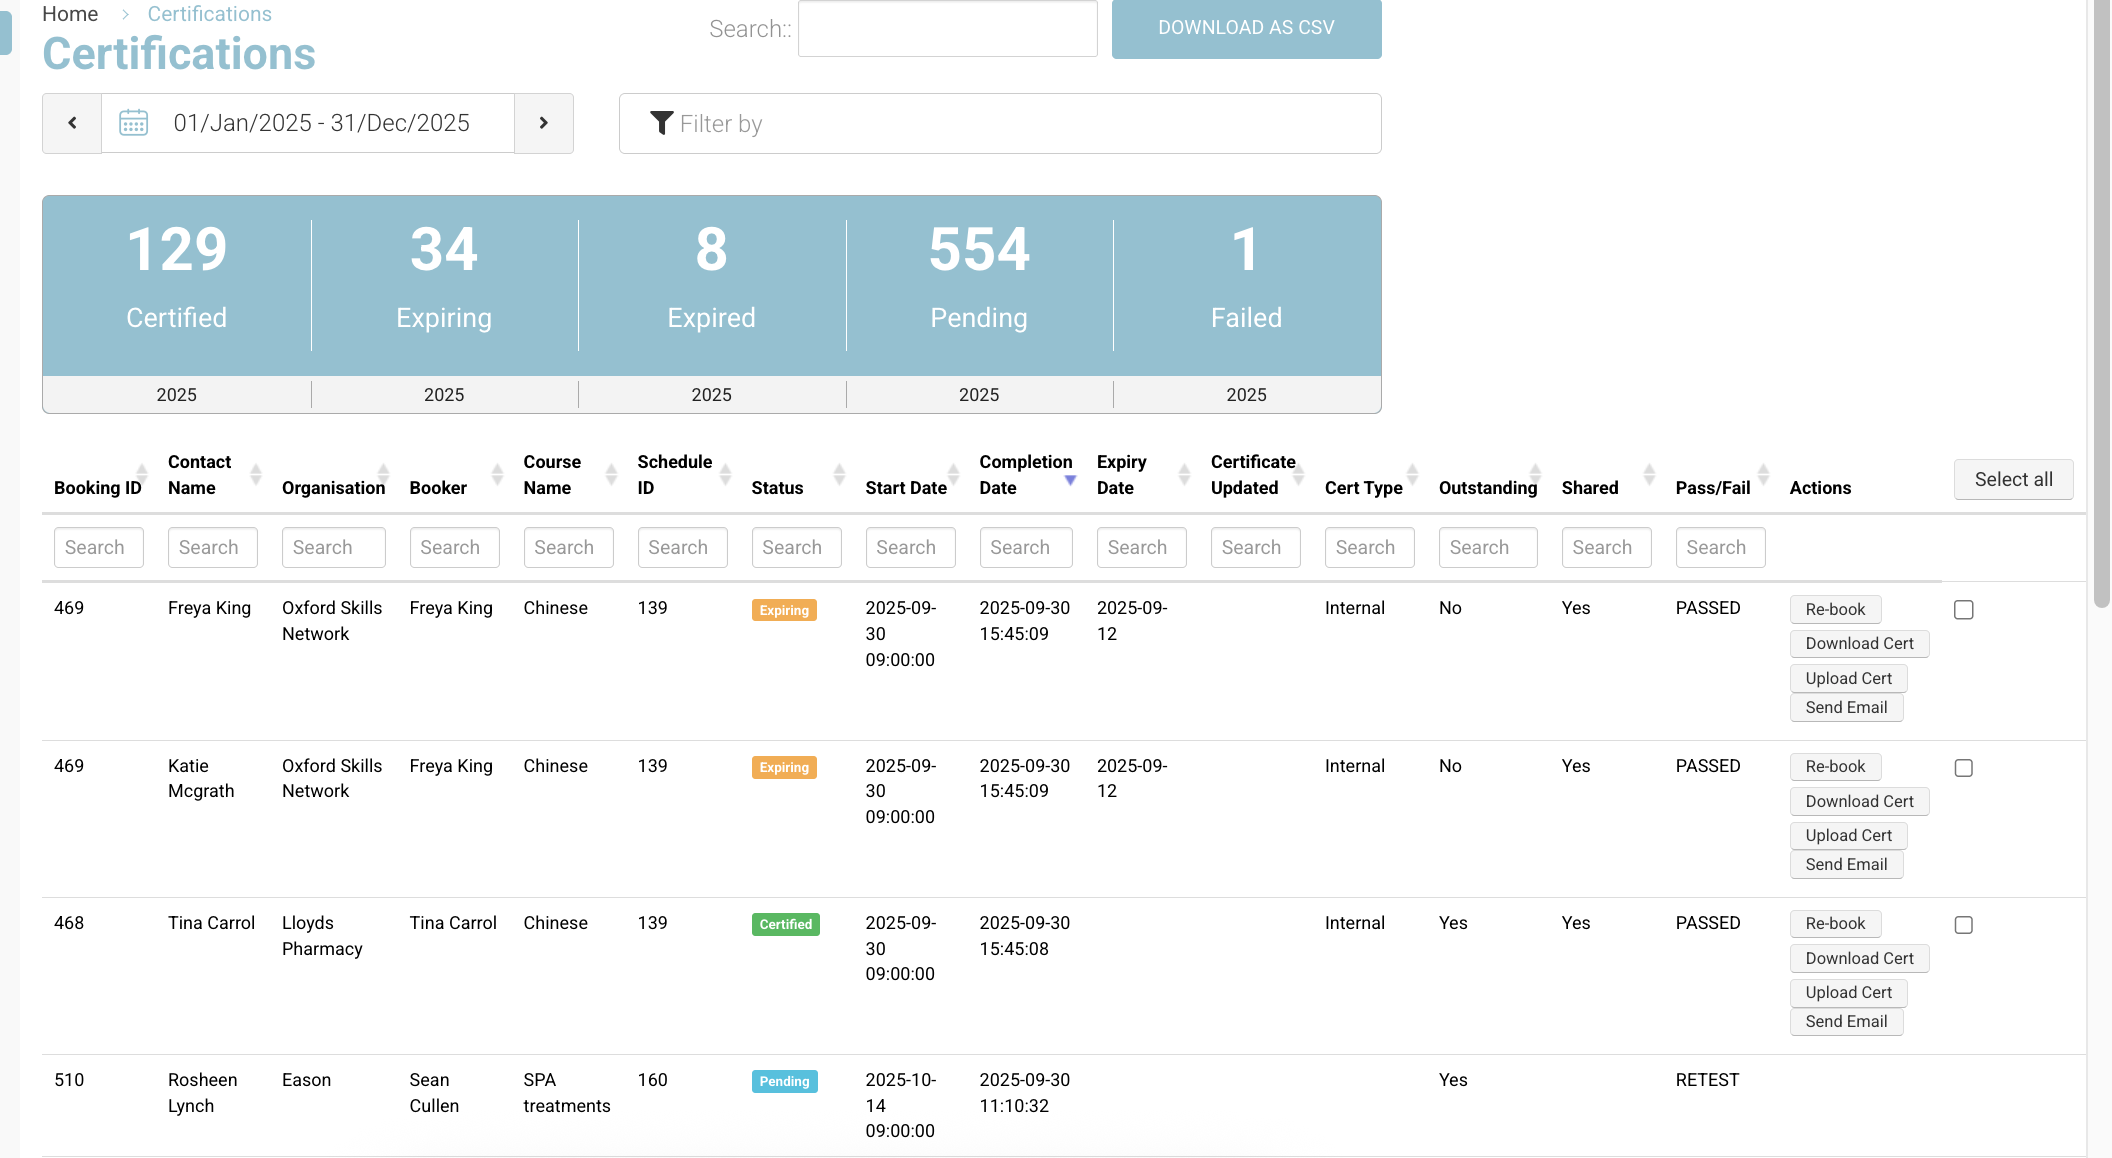Go to next date range arrow

(544, 123)
